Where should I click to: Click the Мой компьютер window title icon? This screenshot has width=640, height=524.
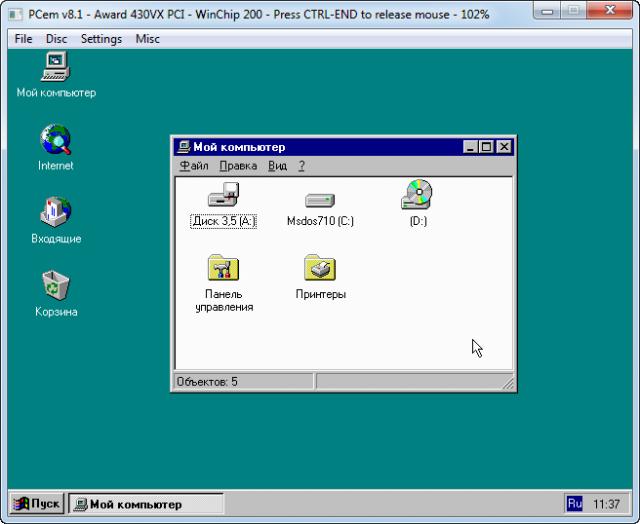pos(184,147)
